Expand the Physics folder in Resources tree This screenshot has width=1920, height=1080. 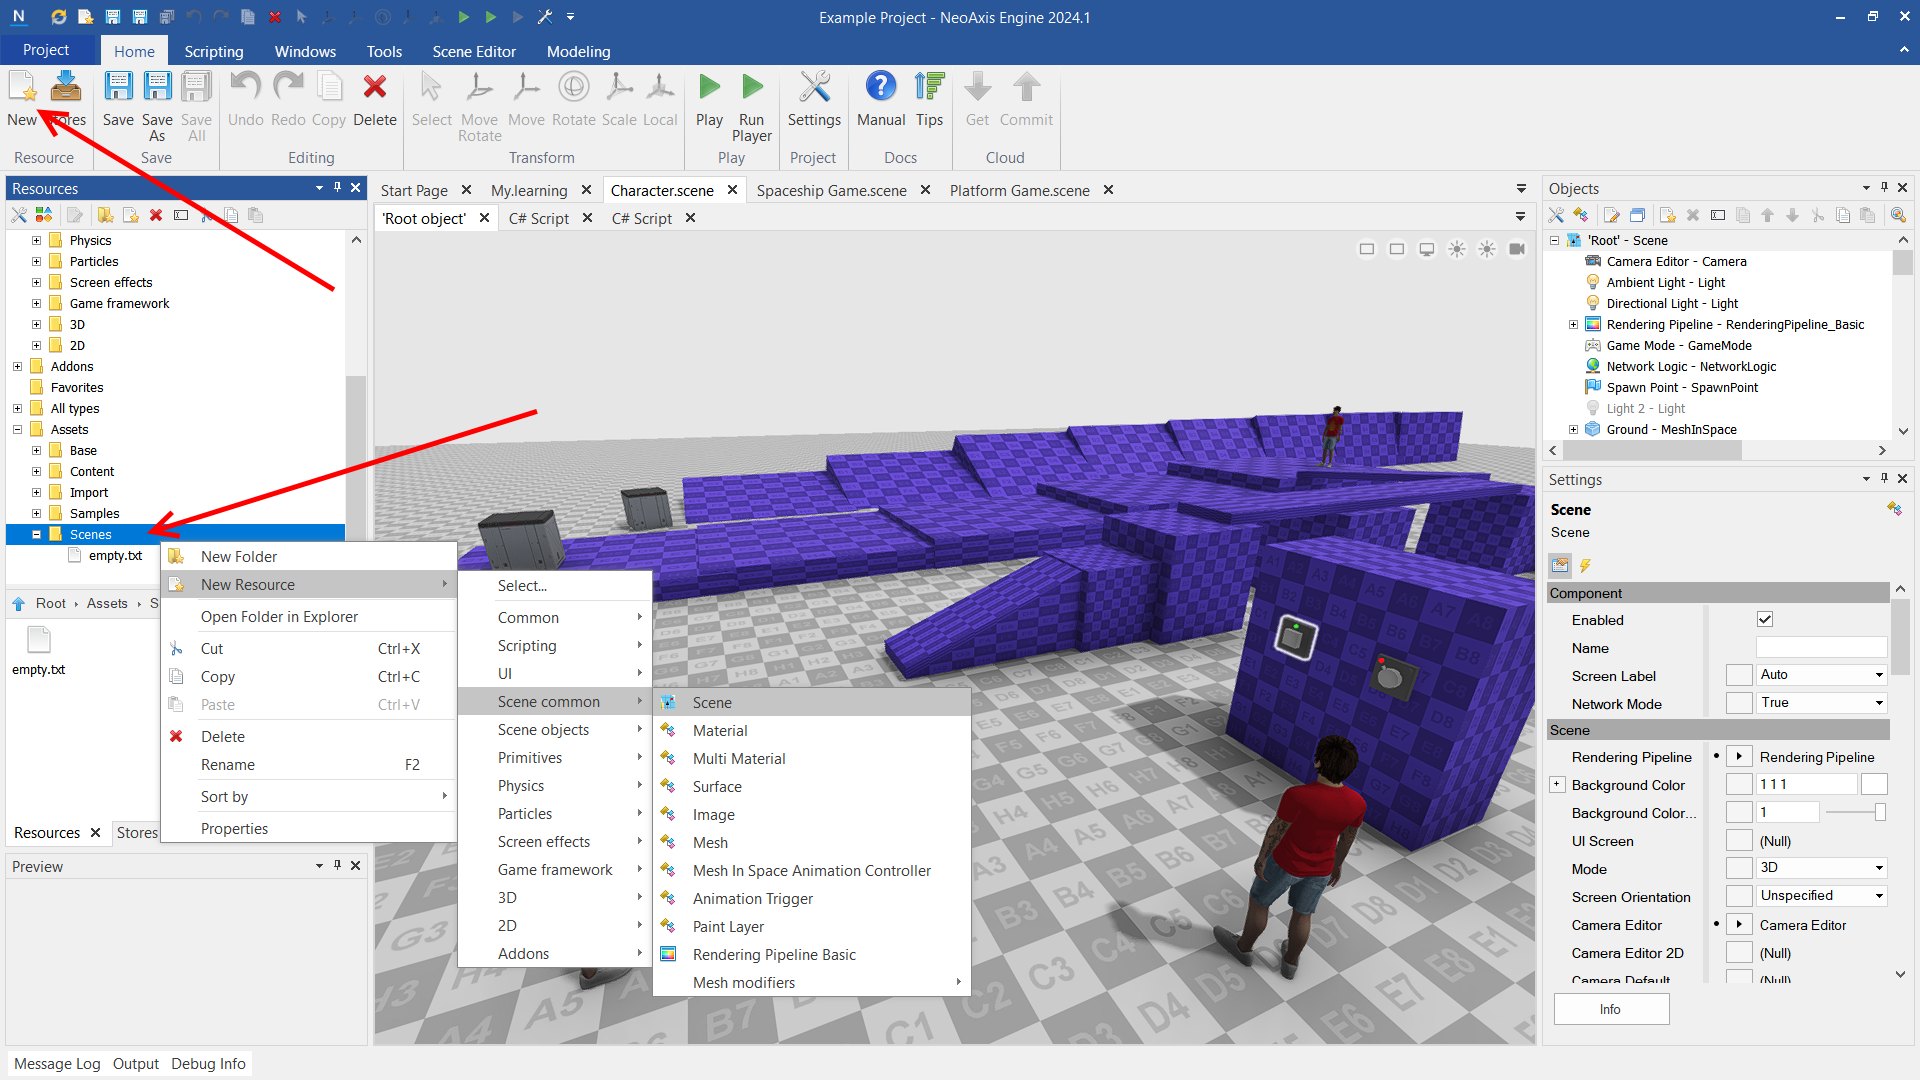pyautogui.click(x=37, y=240)
